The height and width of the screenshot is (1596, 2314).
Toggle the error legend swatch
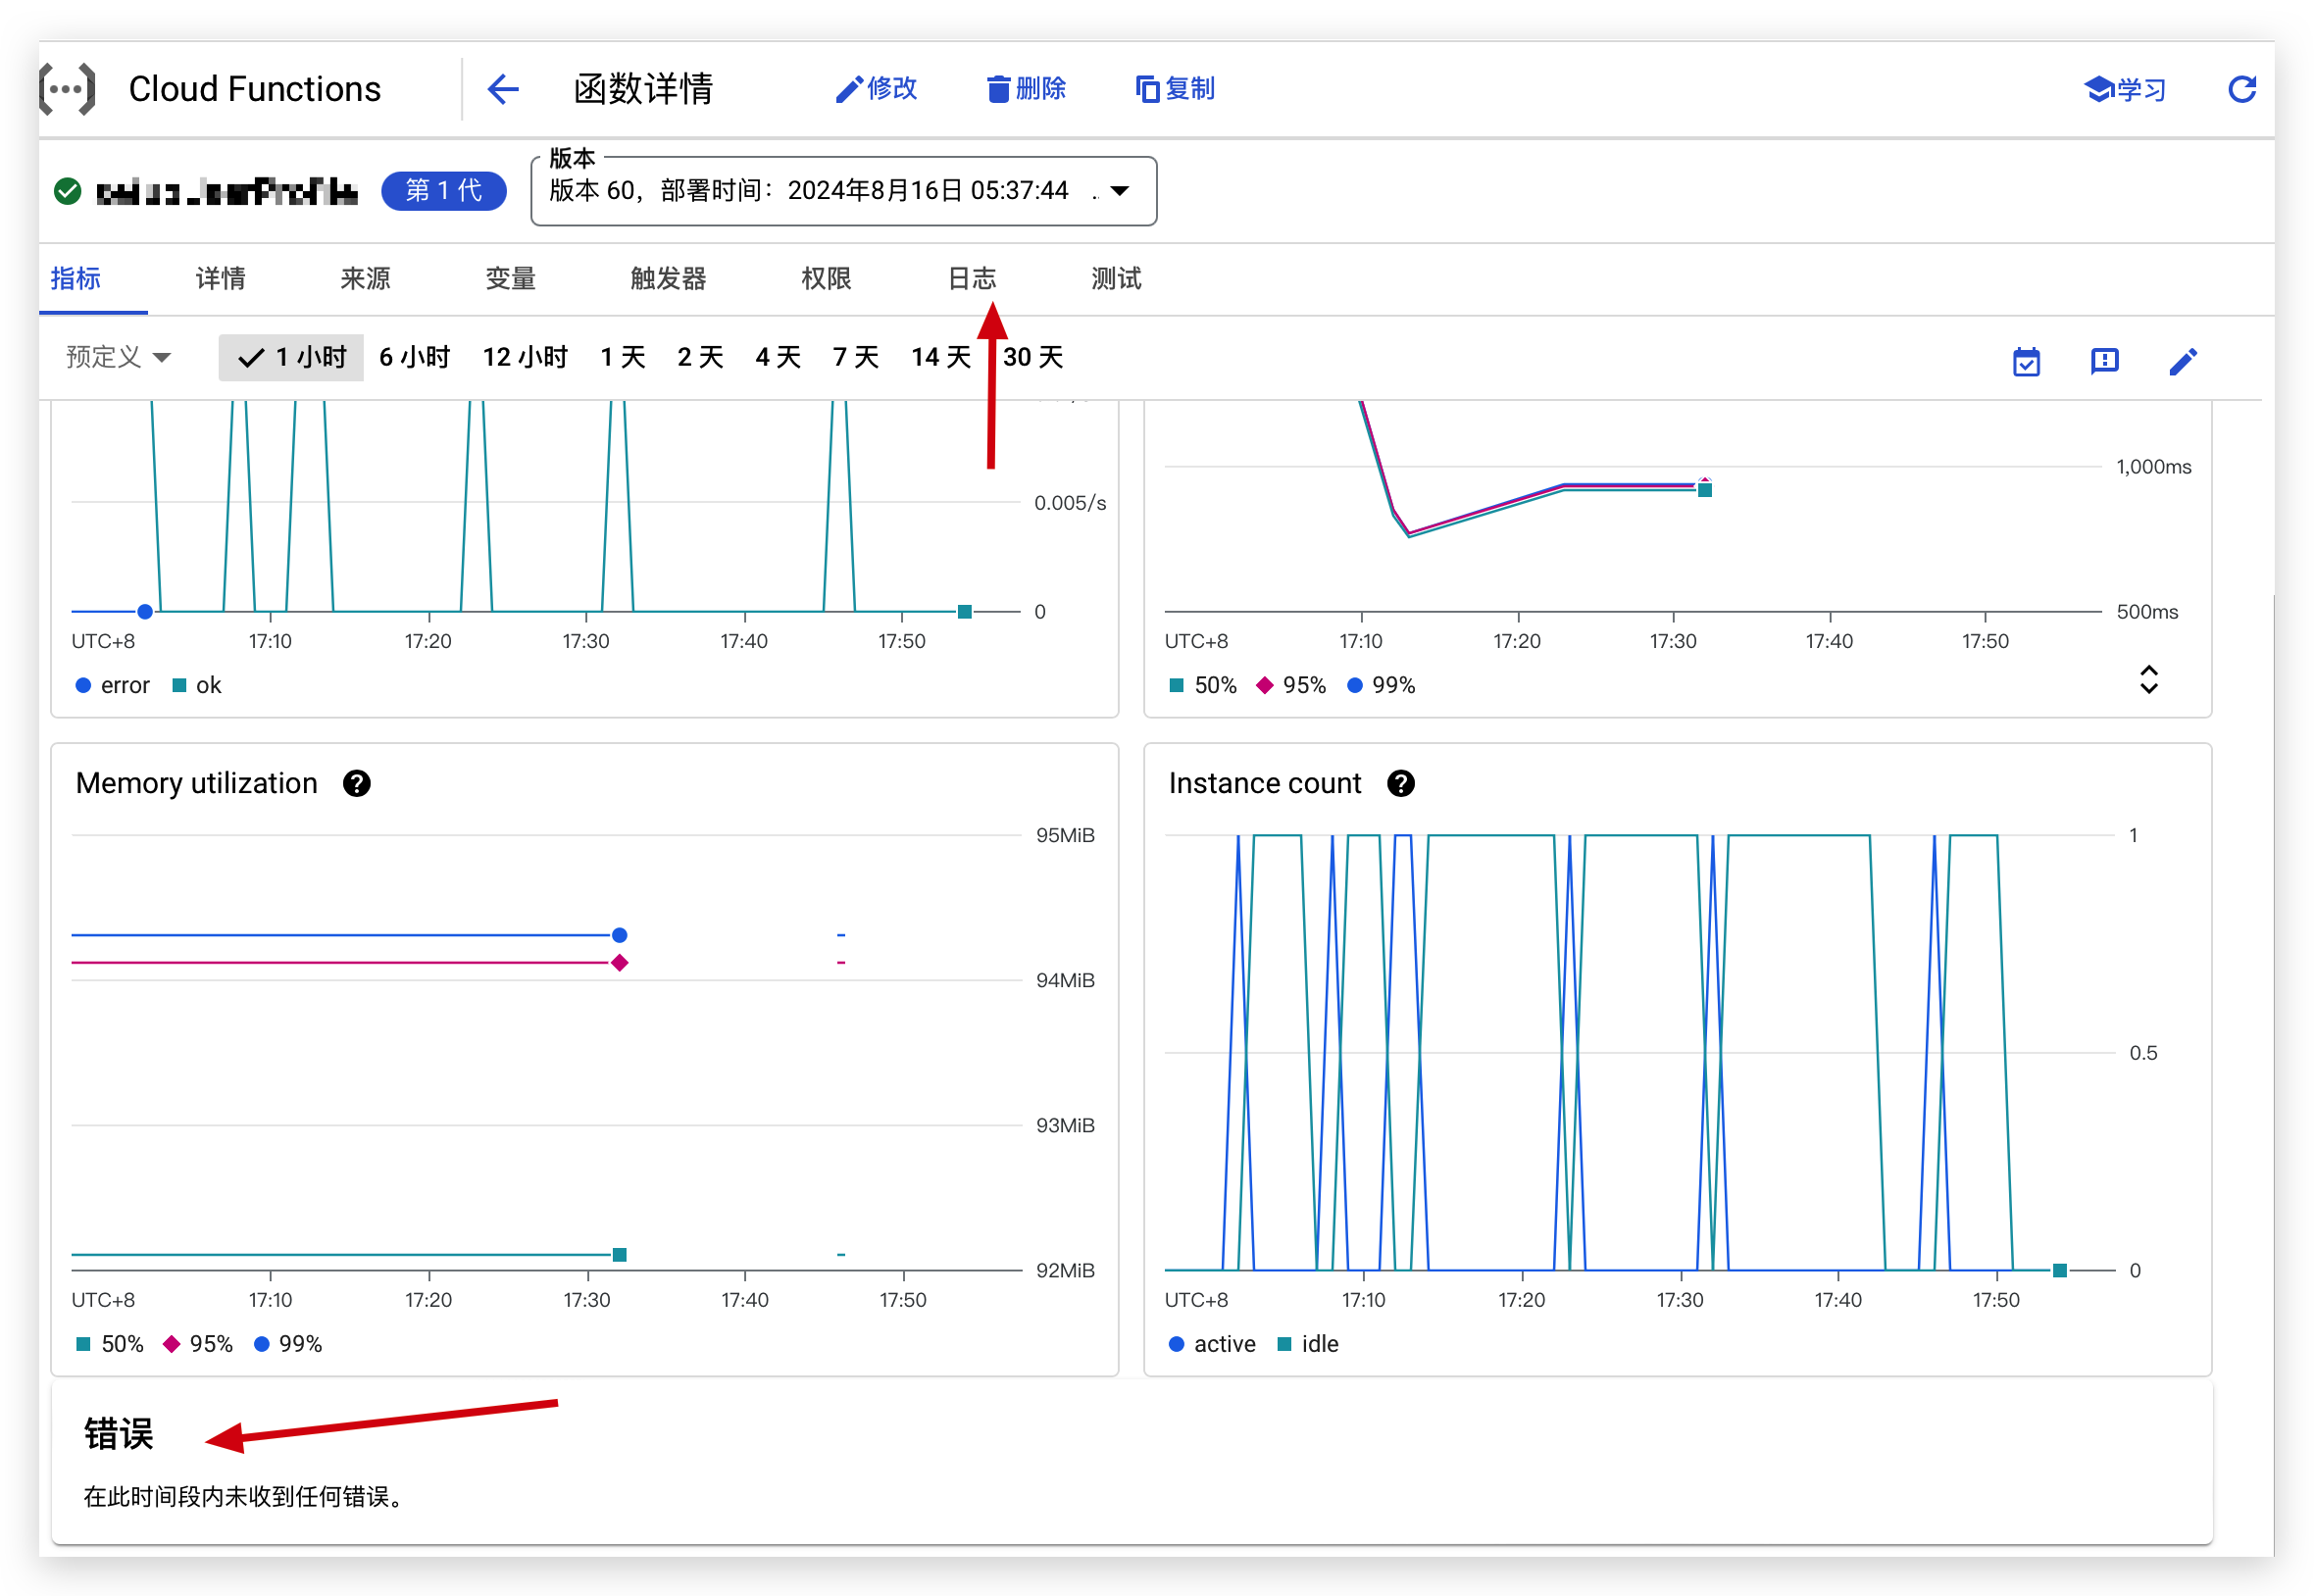coord(84,686)
